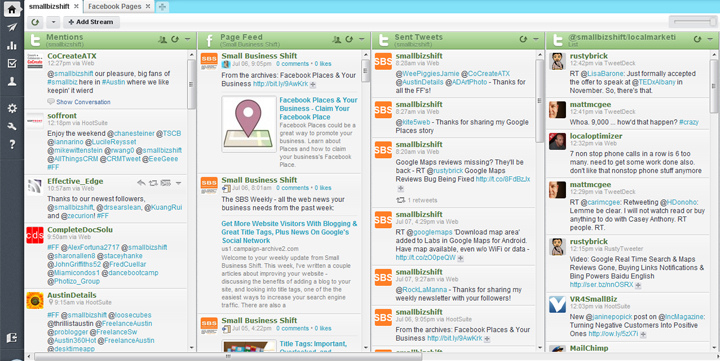Open the Home streams icon in sidebar
The width and height of the screenshot is (720, 361).
[12, 9]
